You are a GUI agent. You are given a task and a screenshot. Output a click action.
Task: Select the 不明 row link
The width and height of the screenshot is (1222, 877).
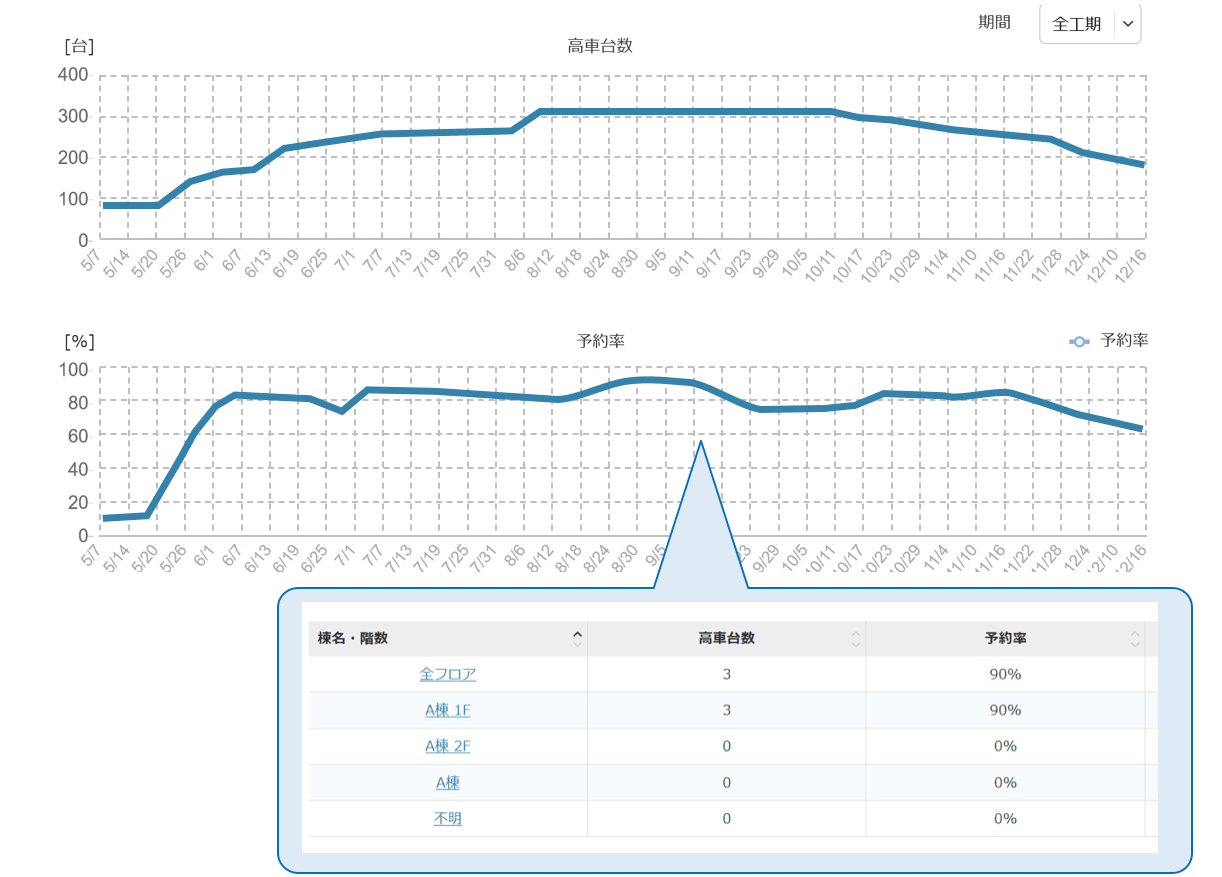(447, 819)
